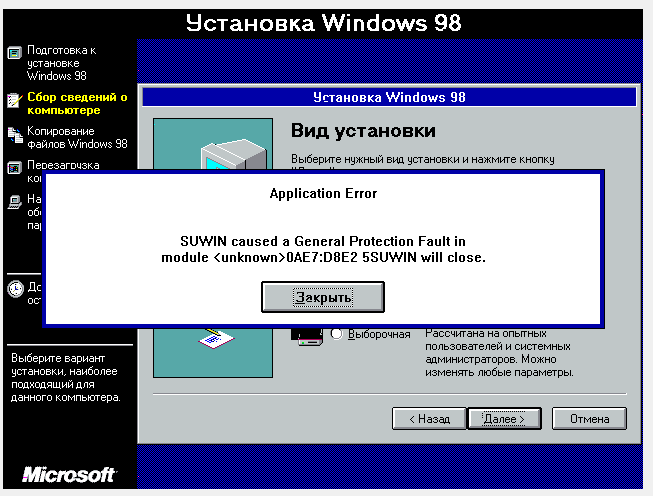Click the 'Сбор сведений о компьютере' highlighted text
Screen dimensions: 653x496
(77, 103)
